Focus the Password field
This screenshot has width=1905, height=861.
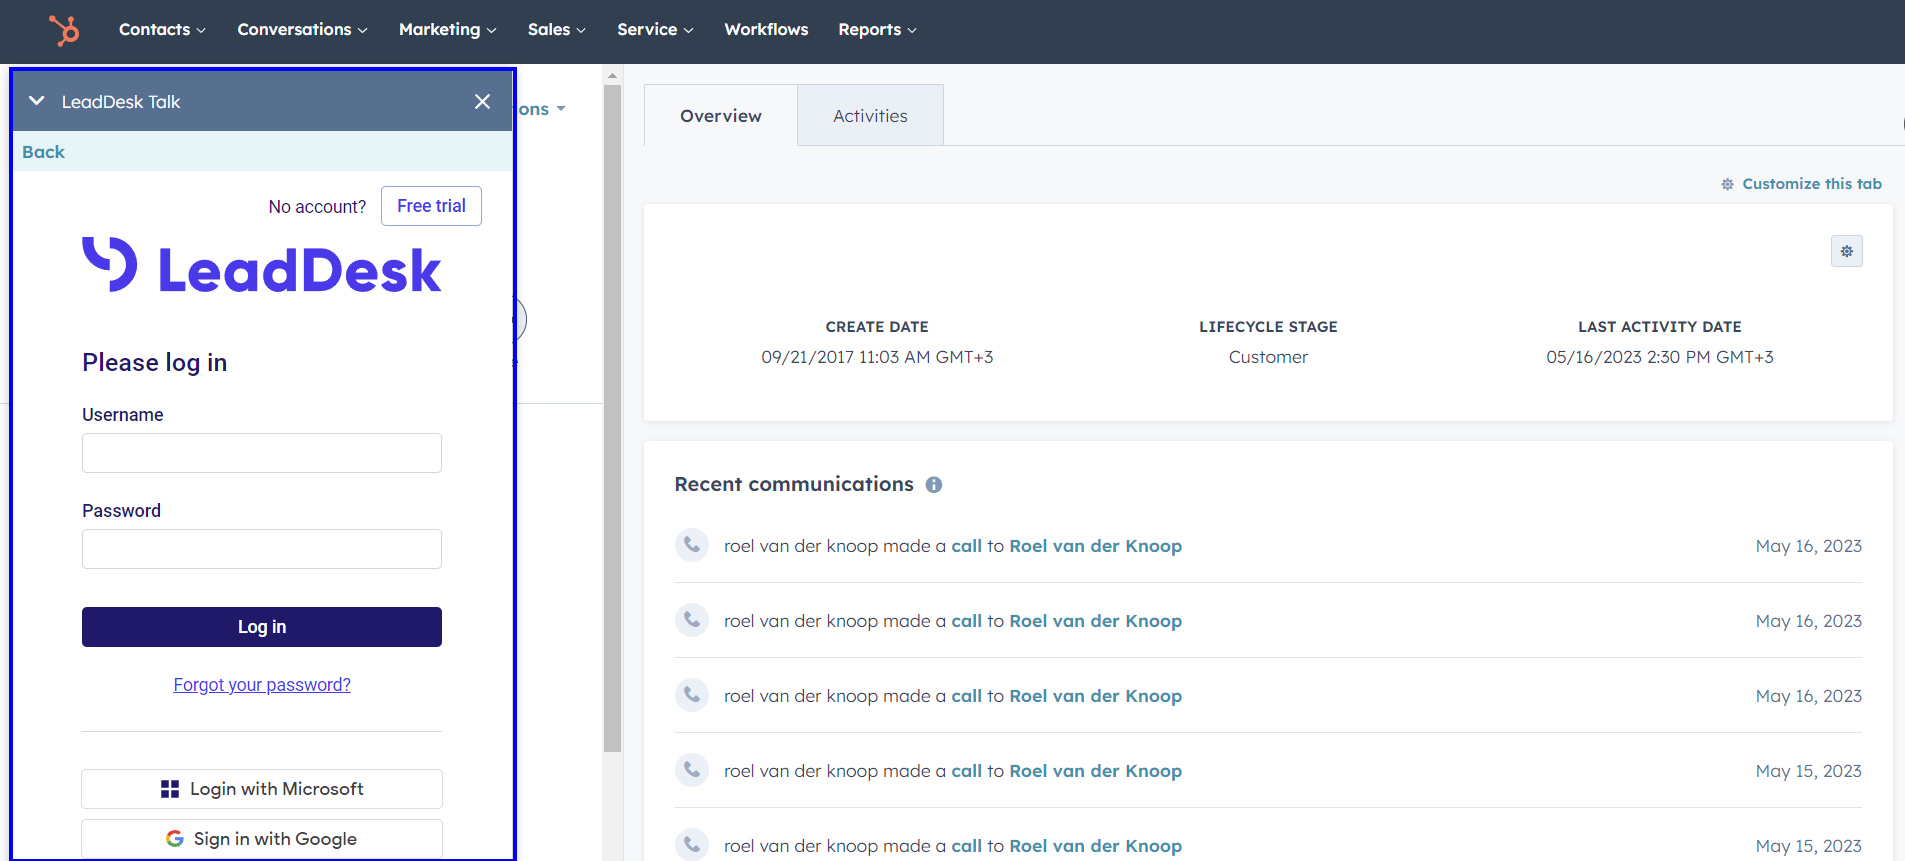pyautogui.click(x=262, y=549)
